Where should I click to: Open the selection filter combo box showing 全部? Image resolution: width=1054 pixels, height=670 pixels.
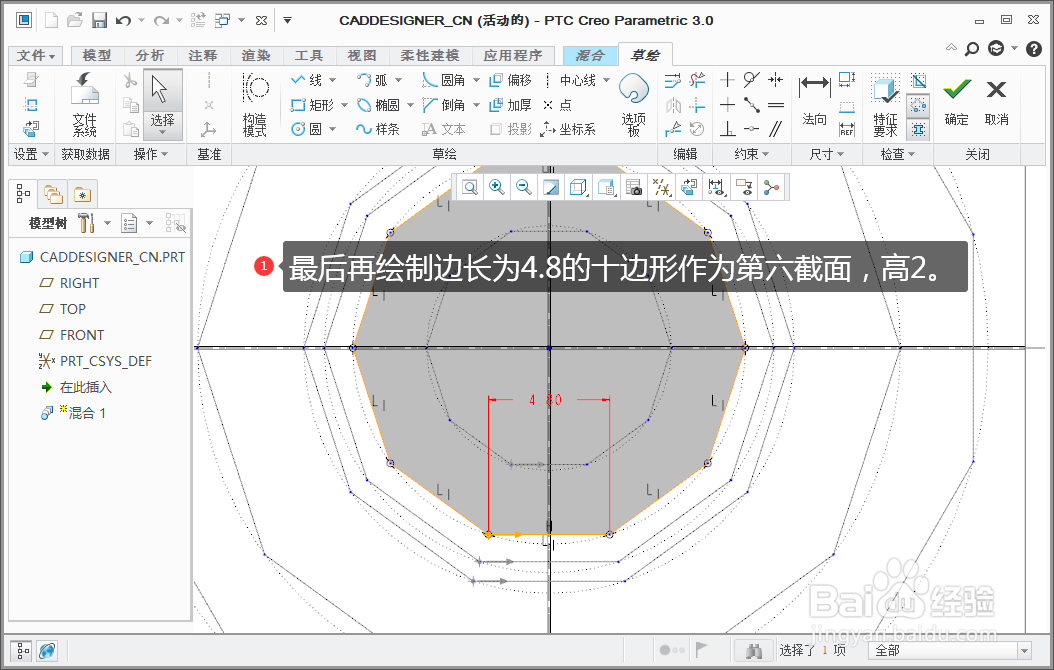point(950,650)
